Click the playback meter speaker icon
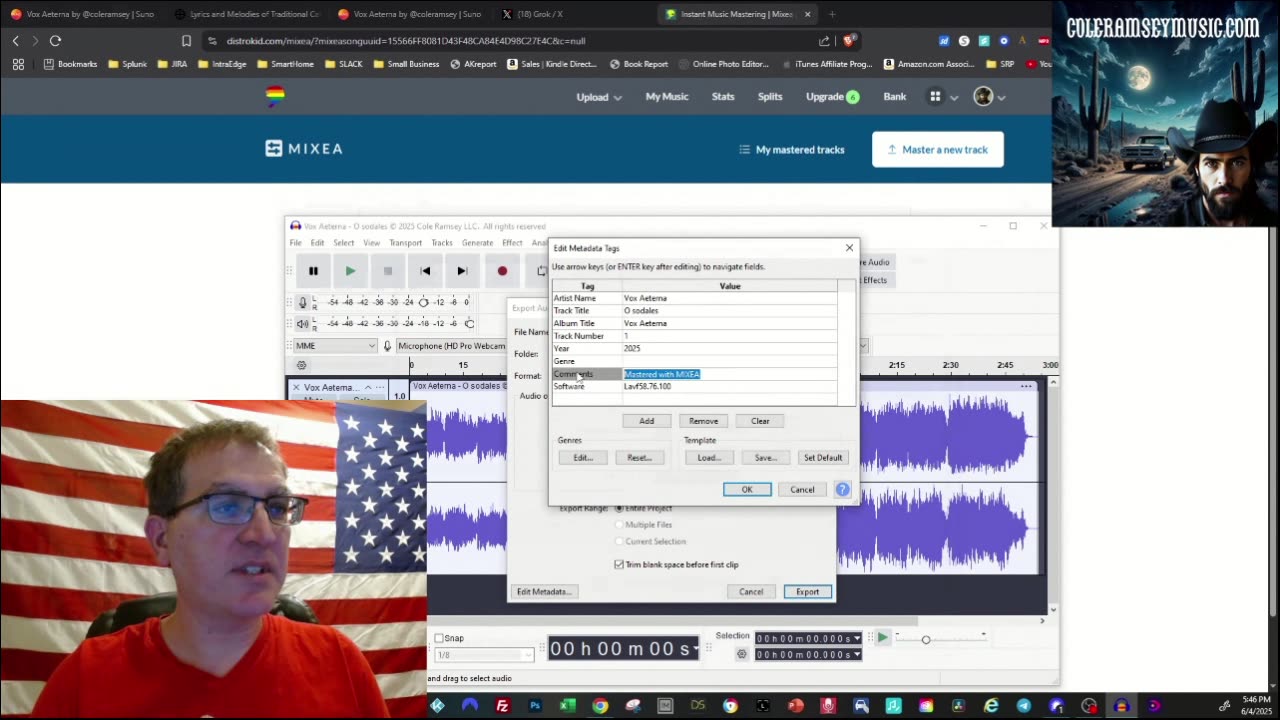1280x720 pixels. (303, 323)
